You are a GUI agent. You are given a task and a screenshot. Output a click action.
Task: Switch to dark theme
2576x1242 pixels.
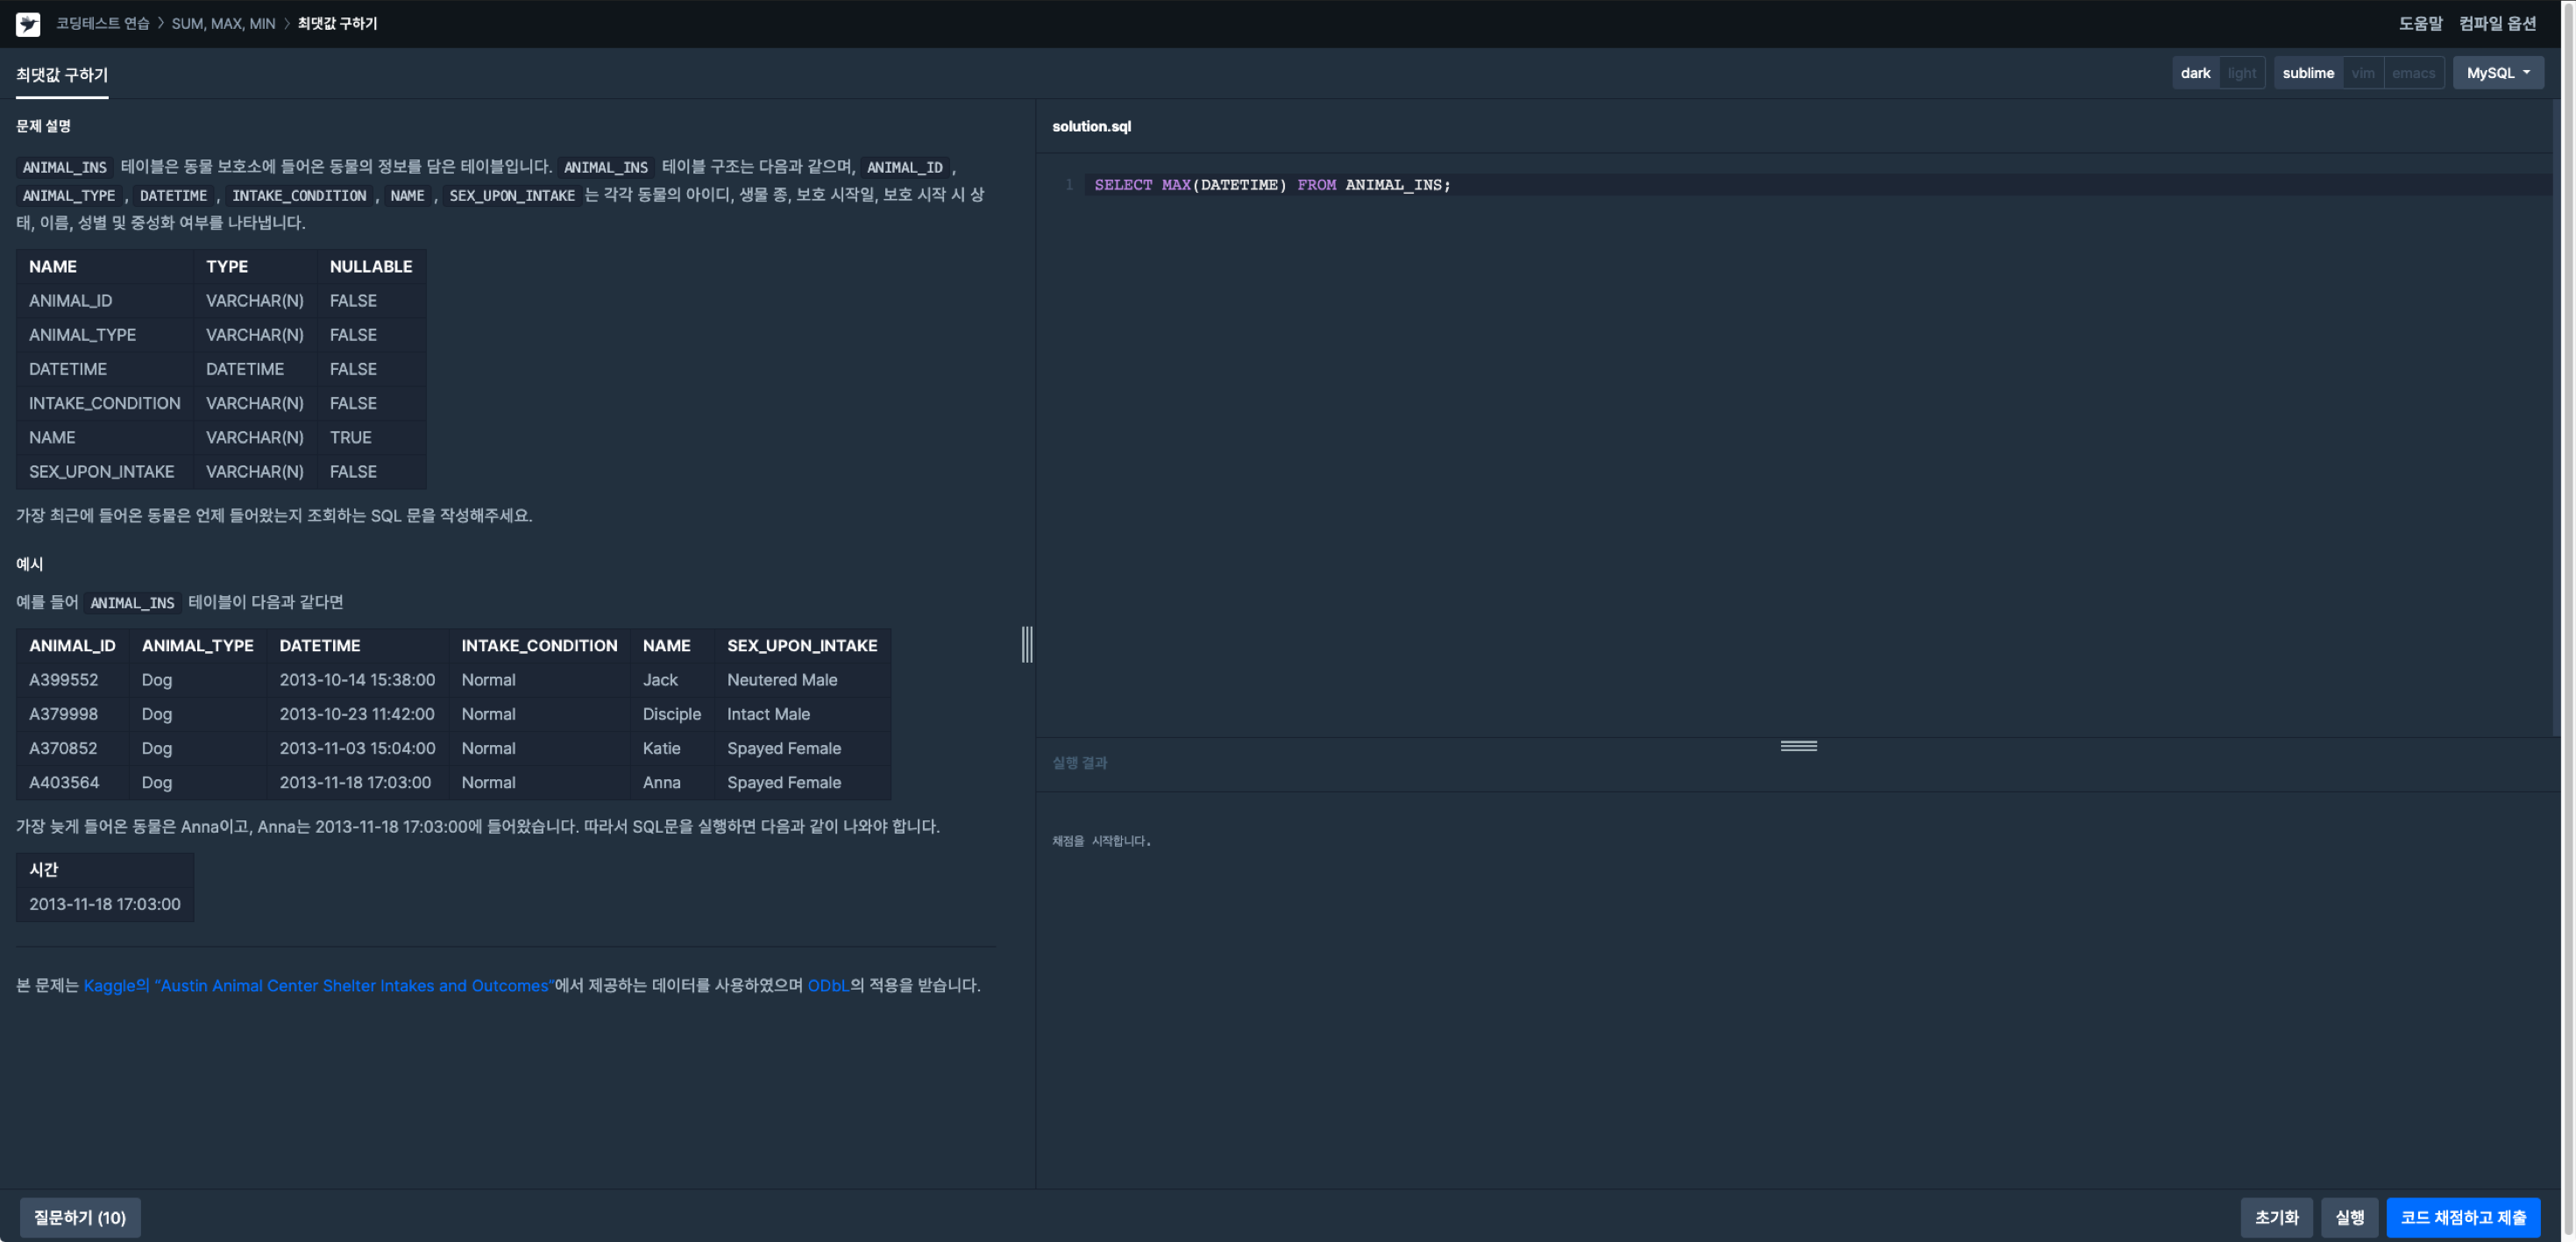pos(2195,73)
